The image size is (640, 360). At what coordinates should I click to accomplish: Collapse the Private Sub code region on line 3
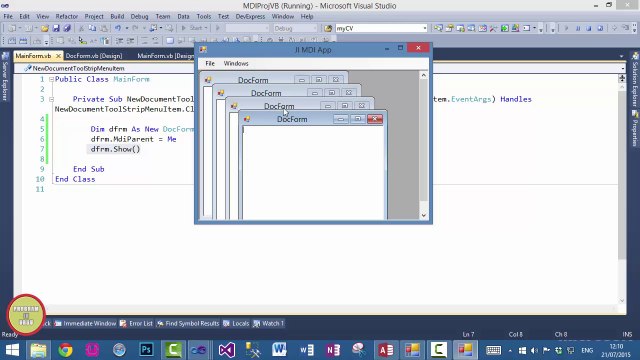tap(51, 99)
